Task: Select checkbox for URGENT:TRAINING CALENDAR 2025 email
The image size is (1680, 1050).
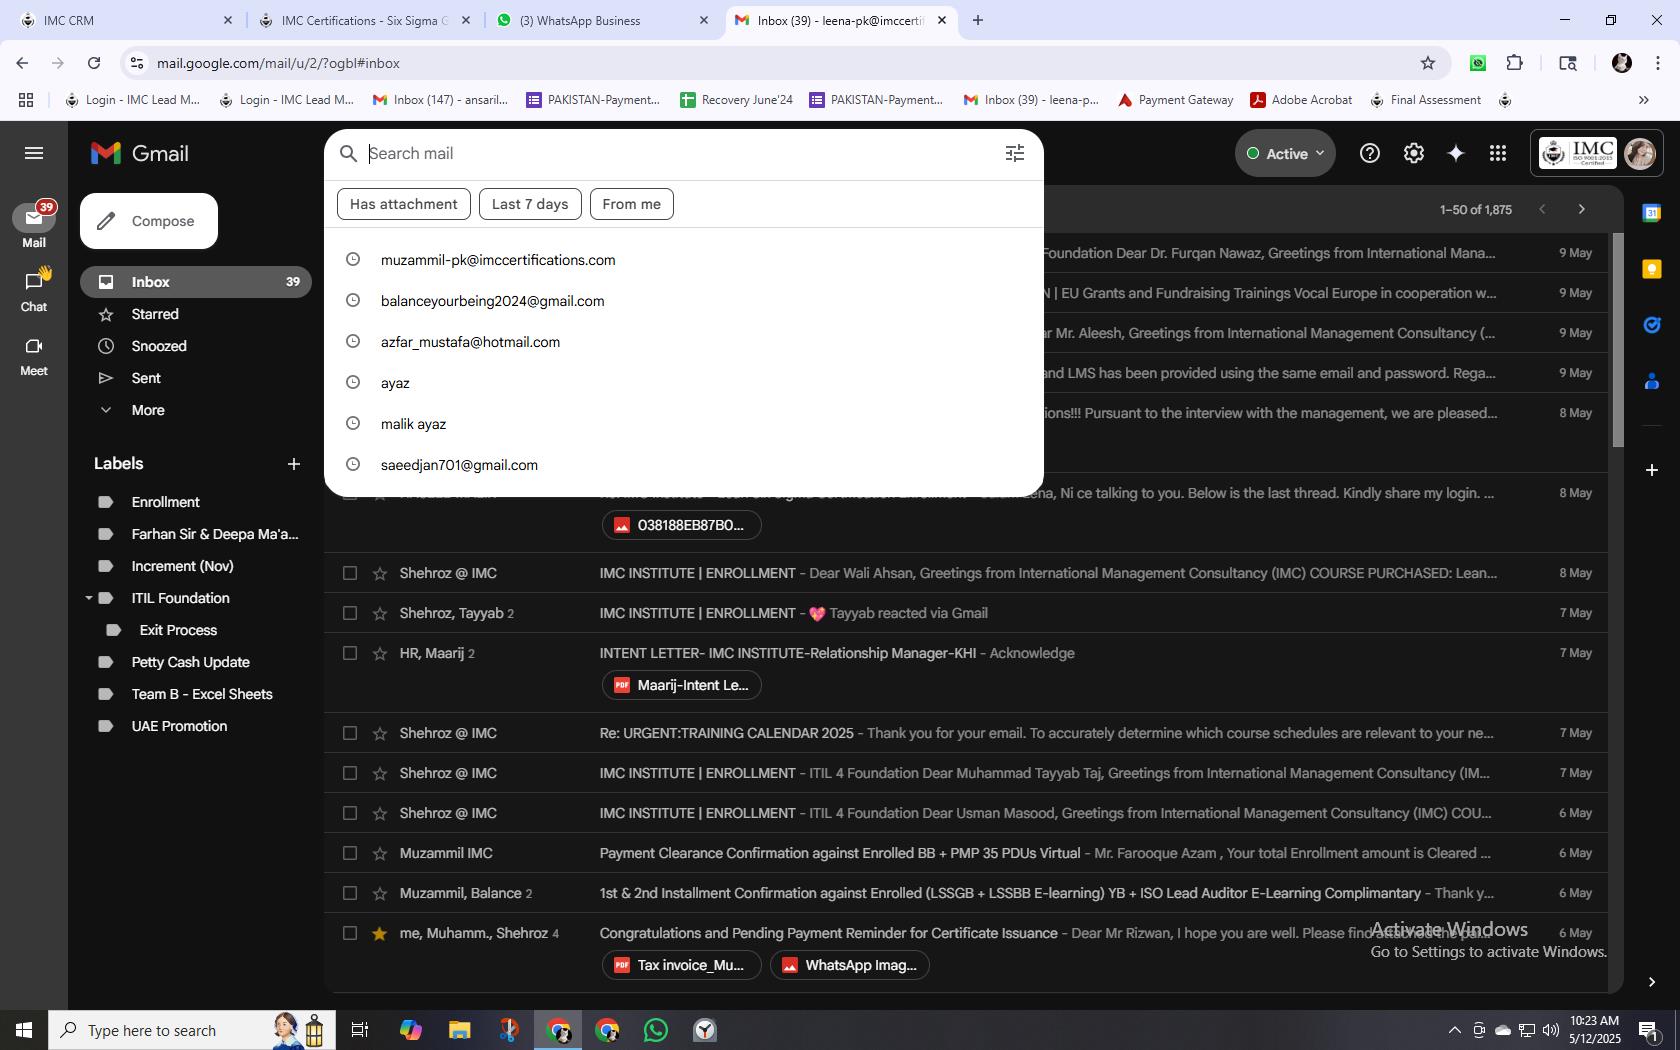Action: pos(349,733)
